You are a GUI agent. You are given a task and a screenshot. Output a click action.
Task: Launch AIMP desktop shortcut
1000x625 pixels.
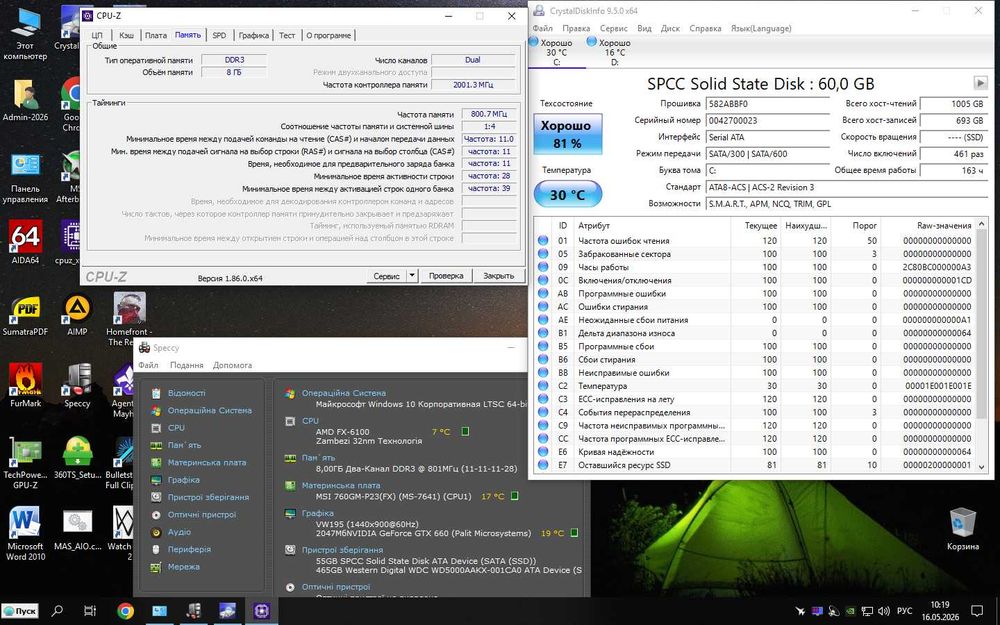[77, 314]
